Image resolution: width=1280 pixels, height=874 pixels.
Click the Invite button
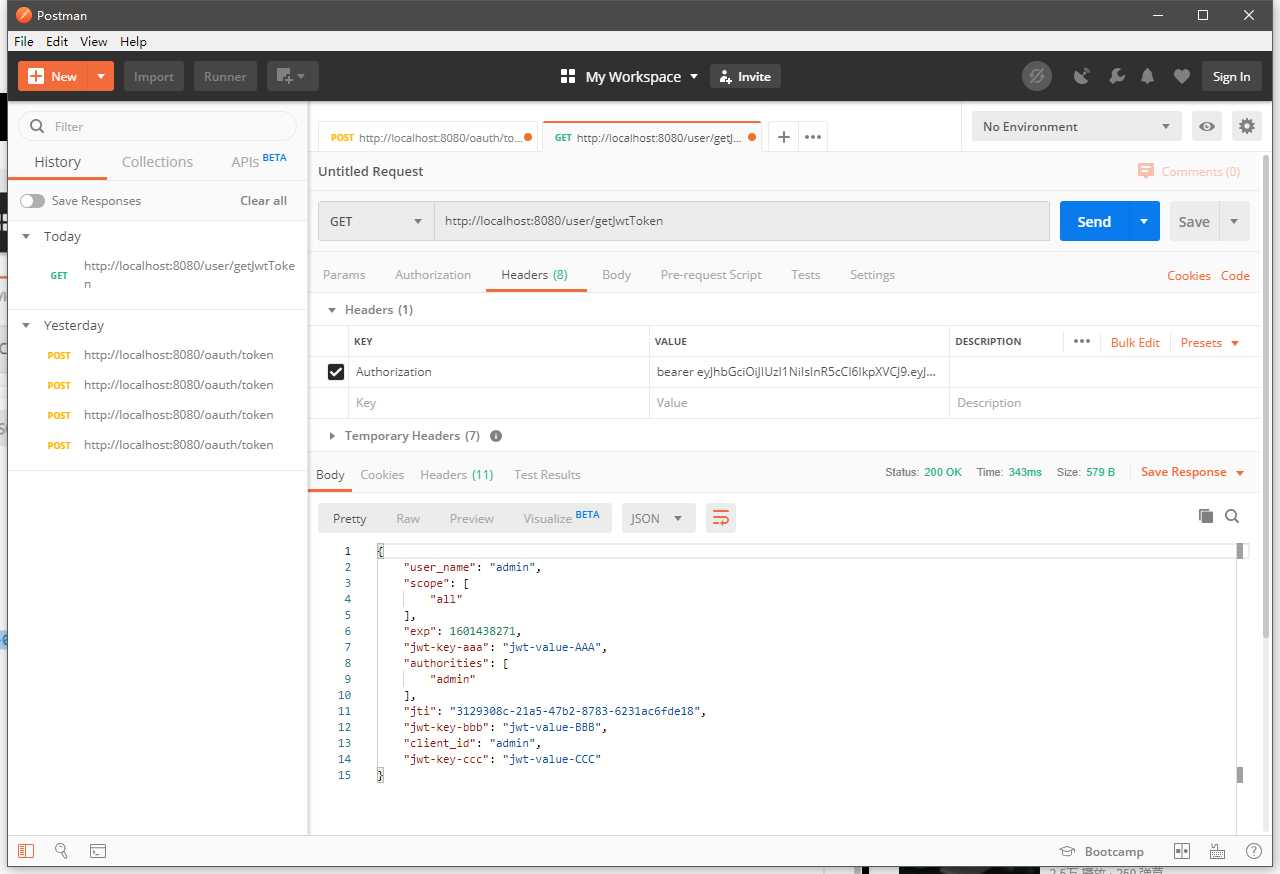point(745,76)
